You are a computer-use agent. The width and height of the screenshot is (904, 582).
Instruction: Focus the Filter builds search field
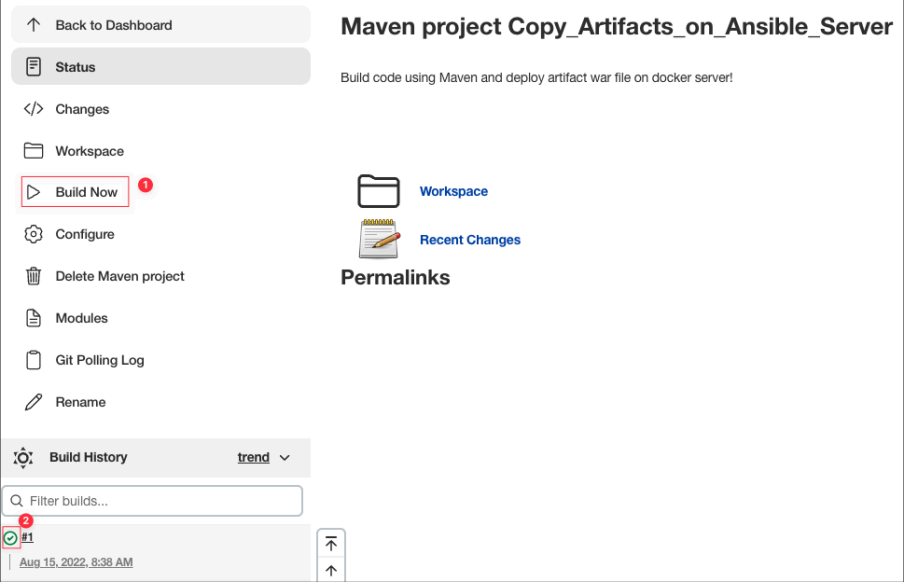[x=152, y=501]
